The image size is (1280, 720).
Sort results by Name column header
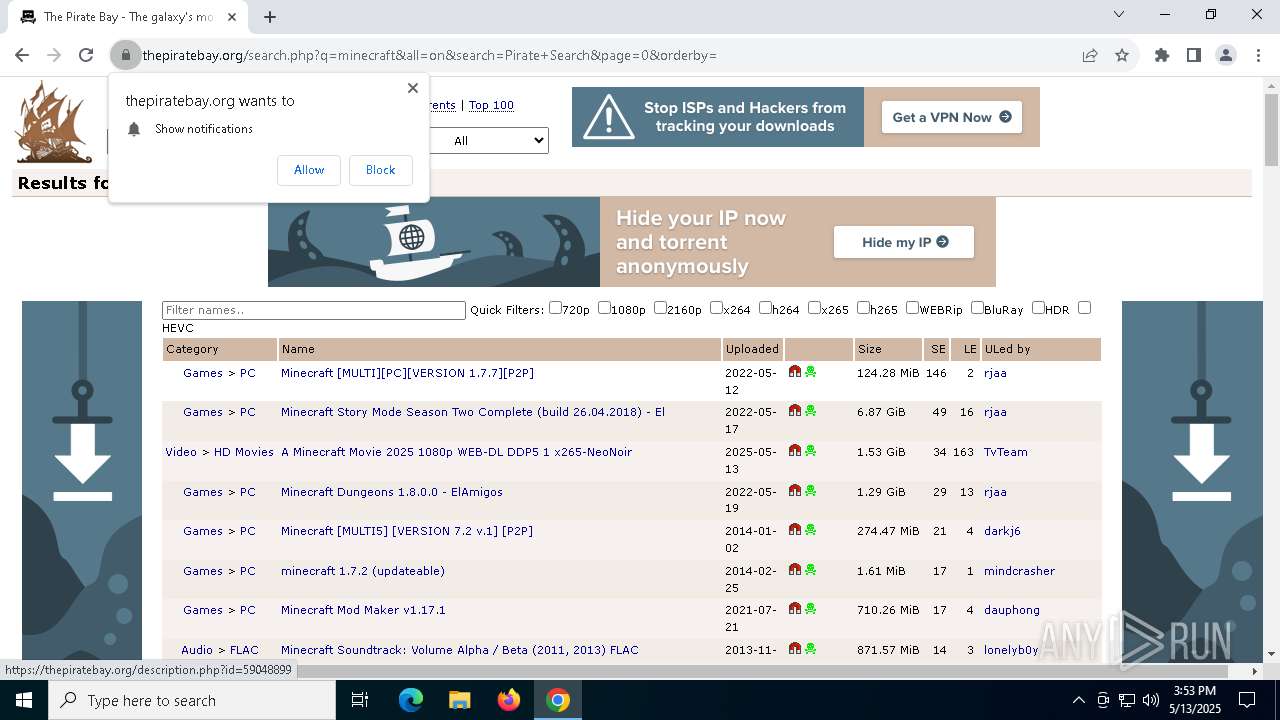pos(298,349)
